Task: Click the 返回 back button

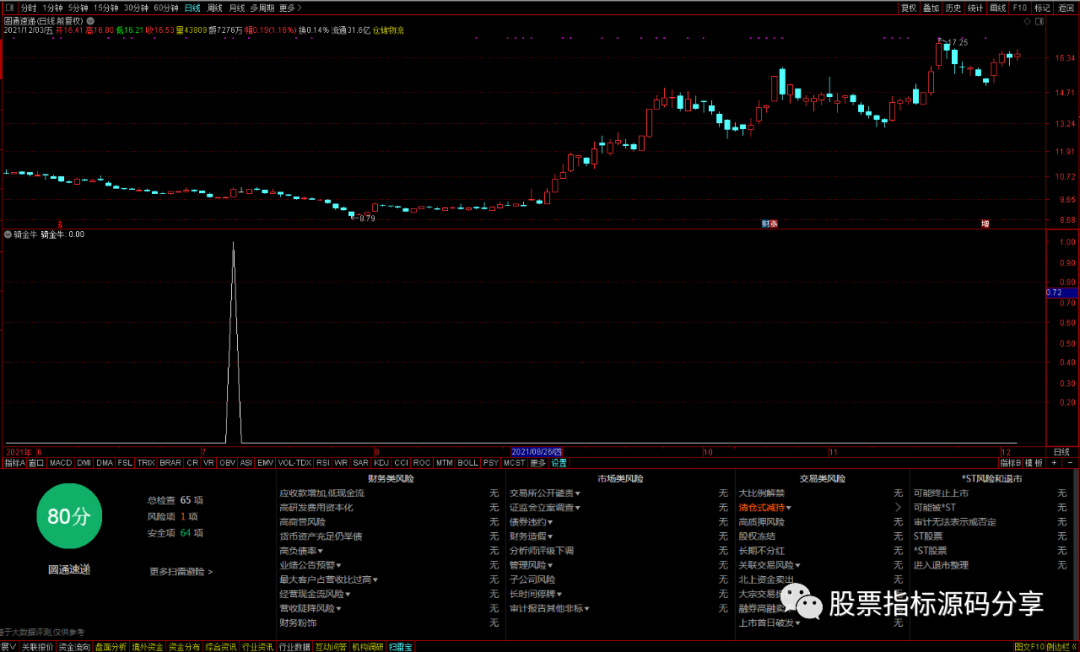Action: pos(1066,8)
